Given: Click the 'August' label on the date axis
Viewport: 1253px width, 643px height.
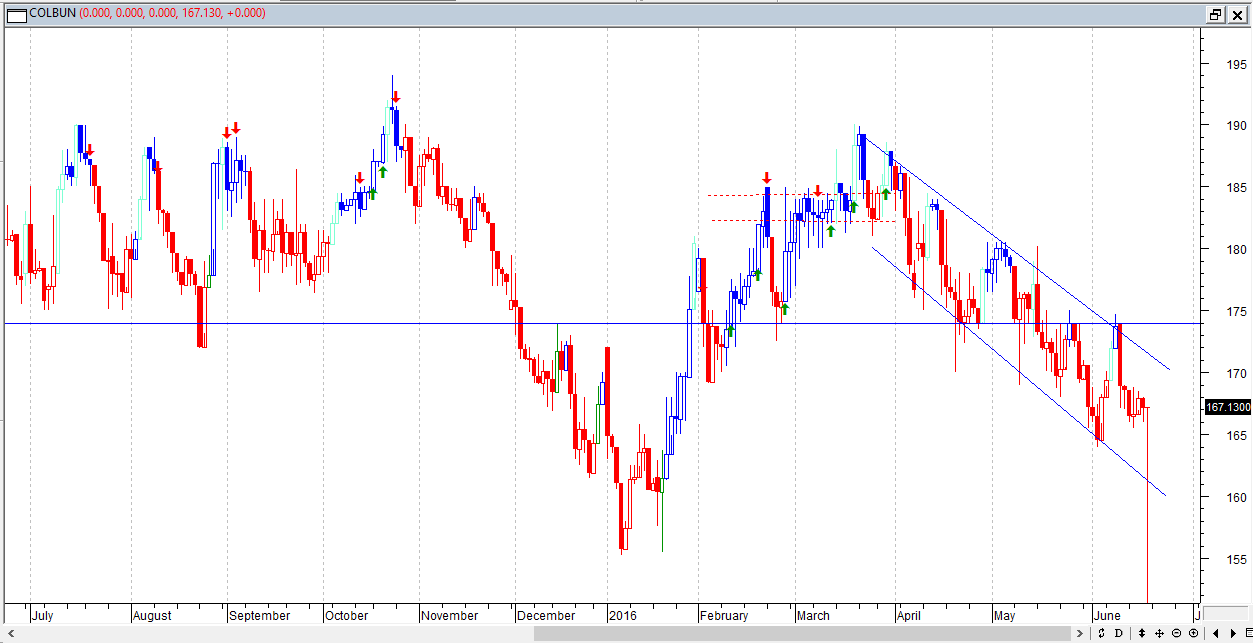Looking at the screenshot, I should (152, 615).
